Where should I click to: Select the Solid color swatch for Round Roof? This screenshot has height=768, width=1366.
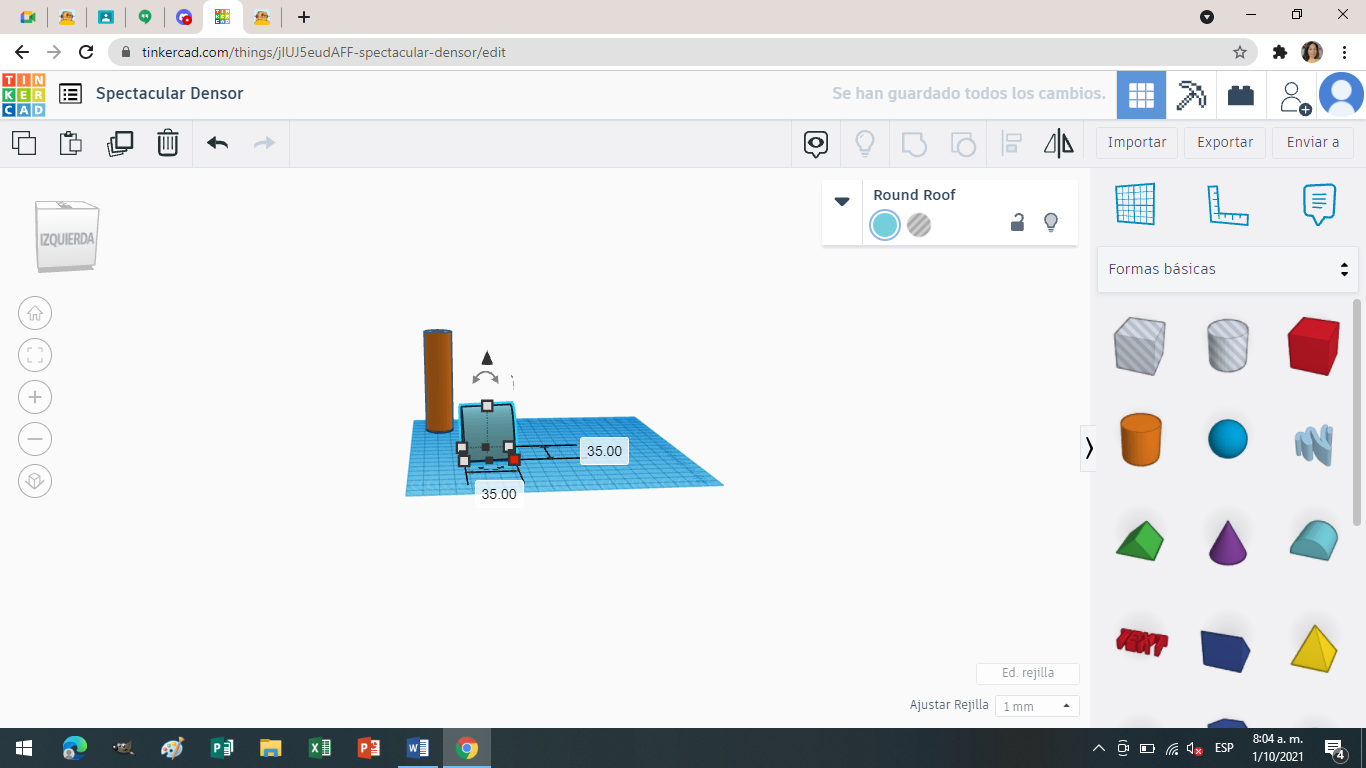coord(885,225)
